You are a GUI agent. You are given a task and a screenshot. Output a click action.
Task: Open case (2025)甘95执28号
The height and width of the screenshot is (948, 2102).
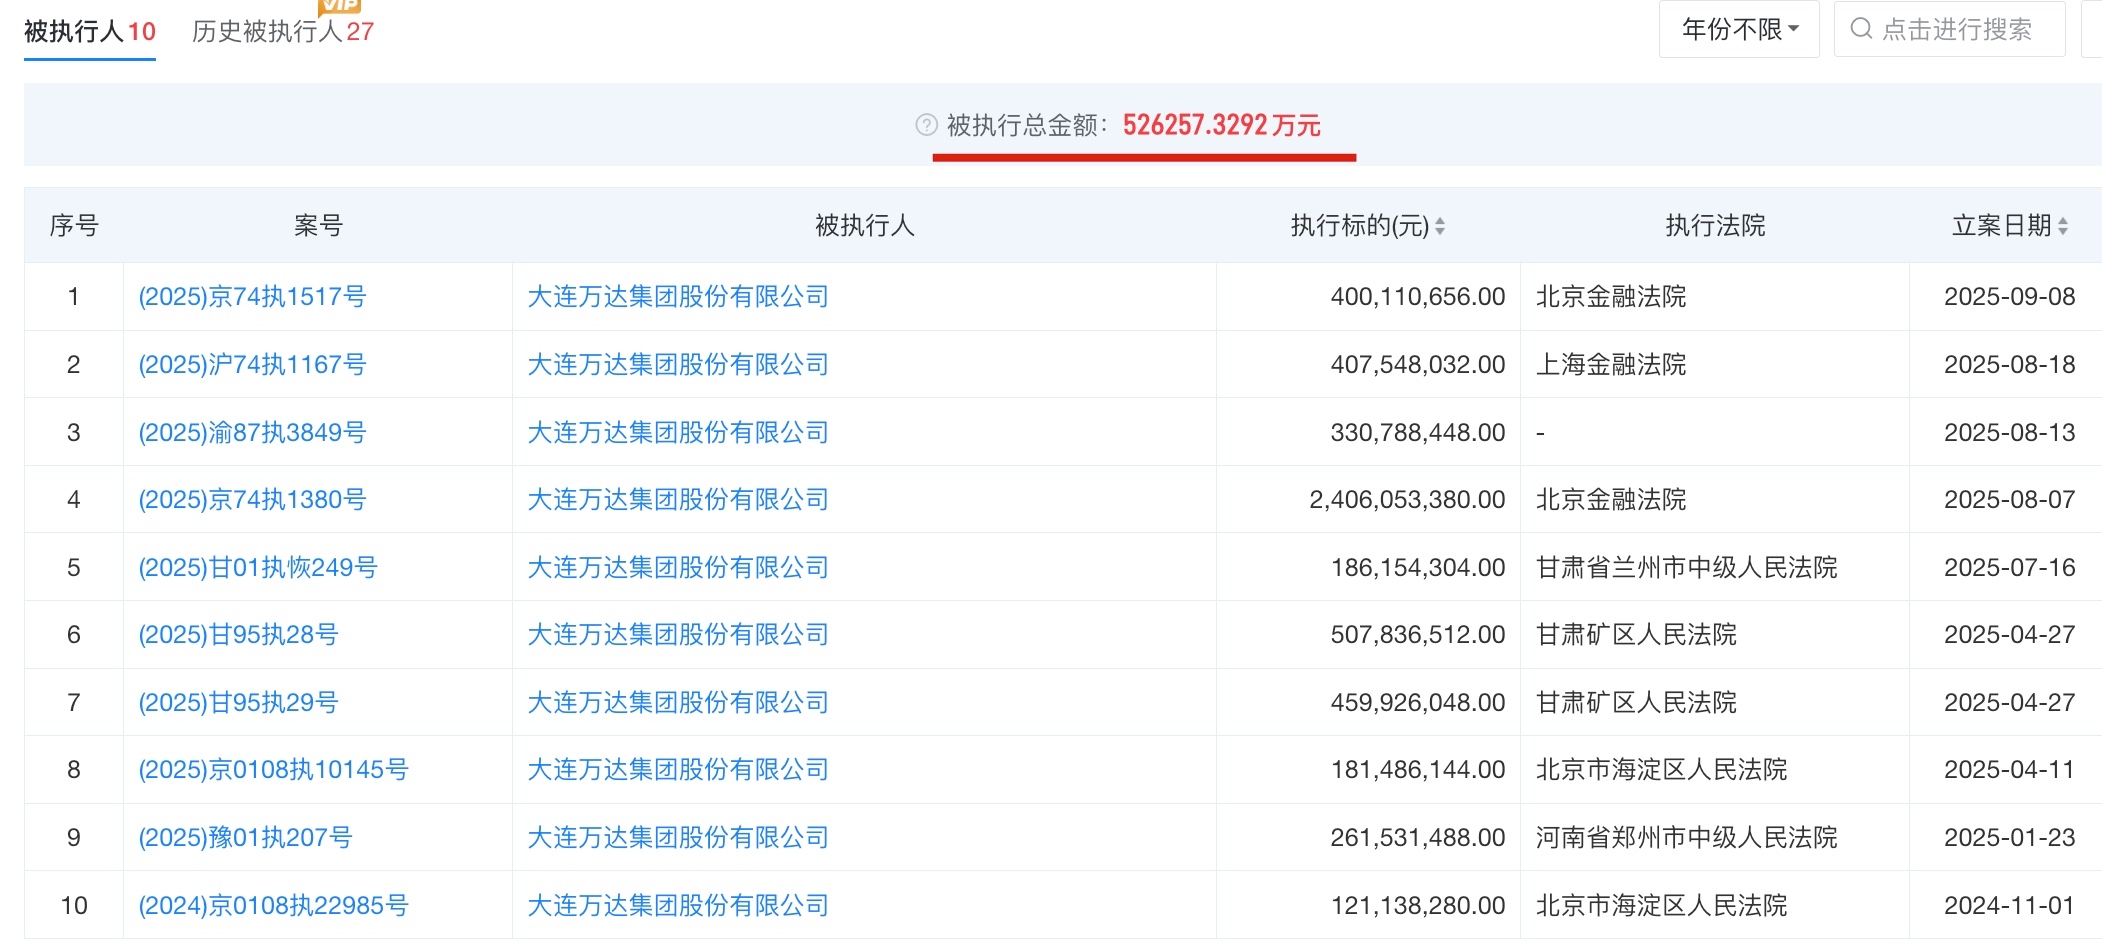[x=238, y=635]
